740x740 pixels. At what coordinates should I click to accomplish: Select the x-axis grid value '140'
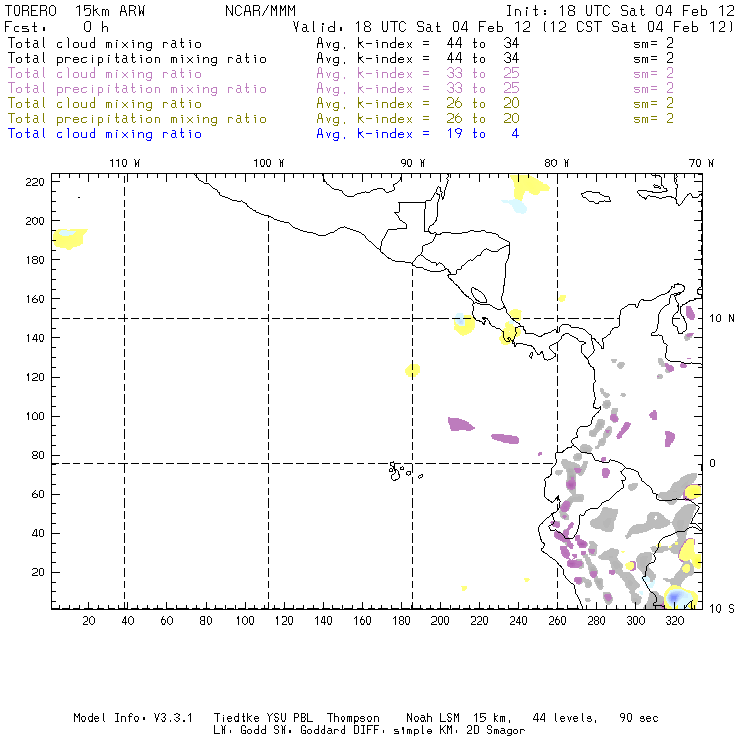pos(323,621)
